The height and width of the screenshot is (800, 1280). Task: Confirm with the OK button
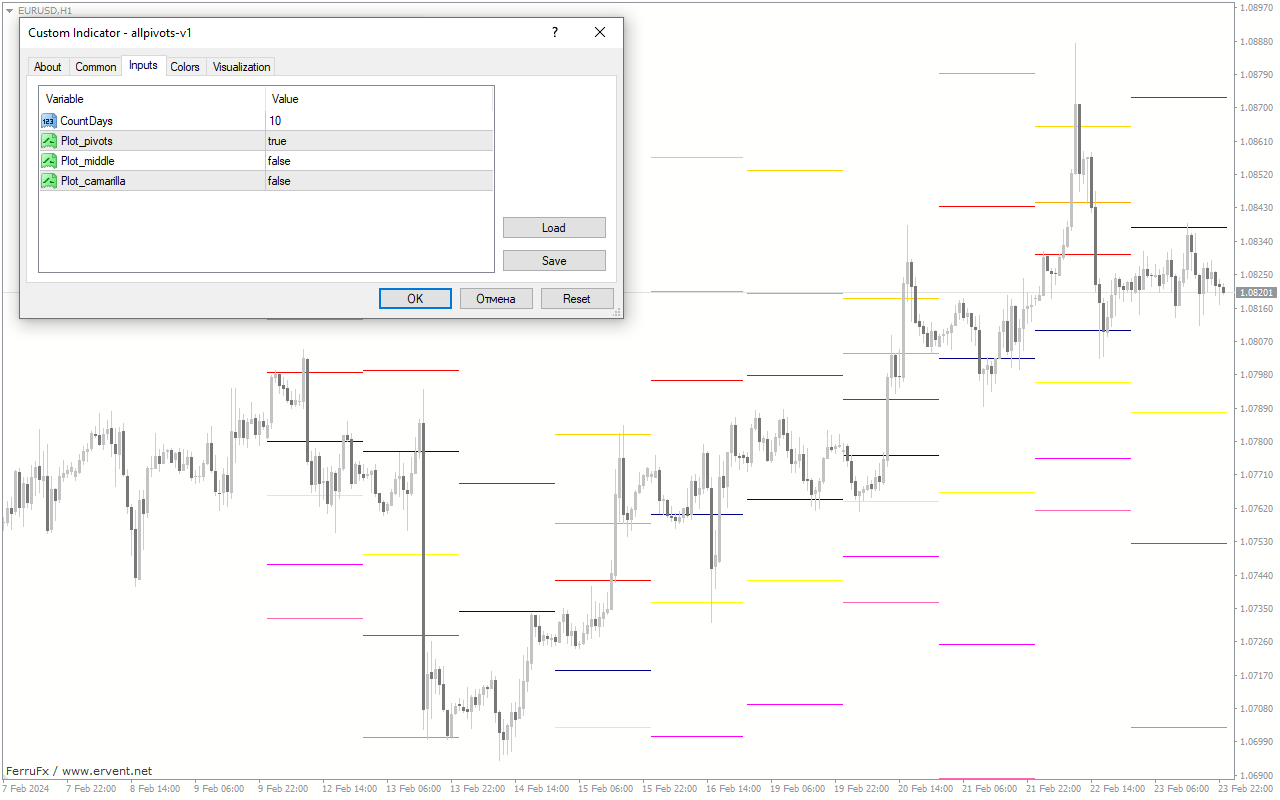(x=415, y=299)
